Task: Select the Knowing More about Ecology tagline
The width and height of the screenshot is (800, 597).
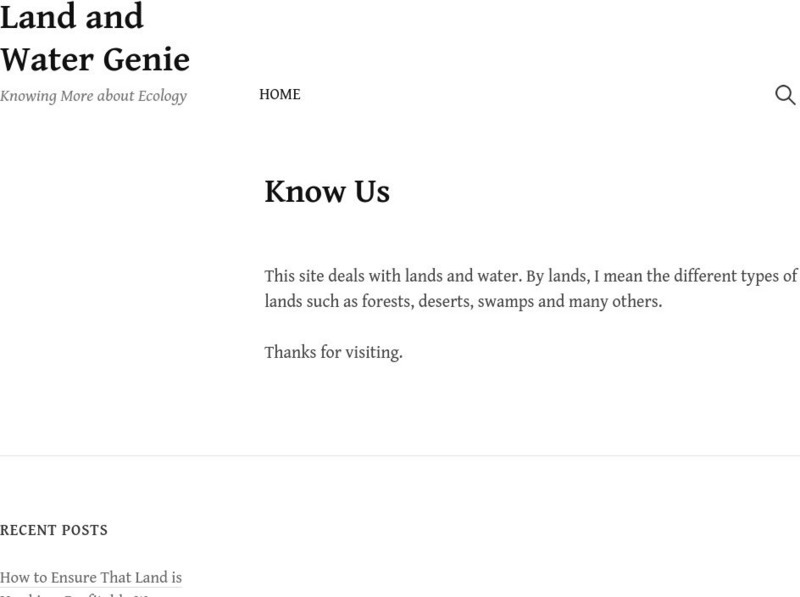Action: (94, 96)
